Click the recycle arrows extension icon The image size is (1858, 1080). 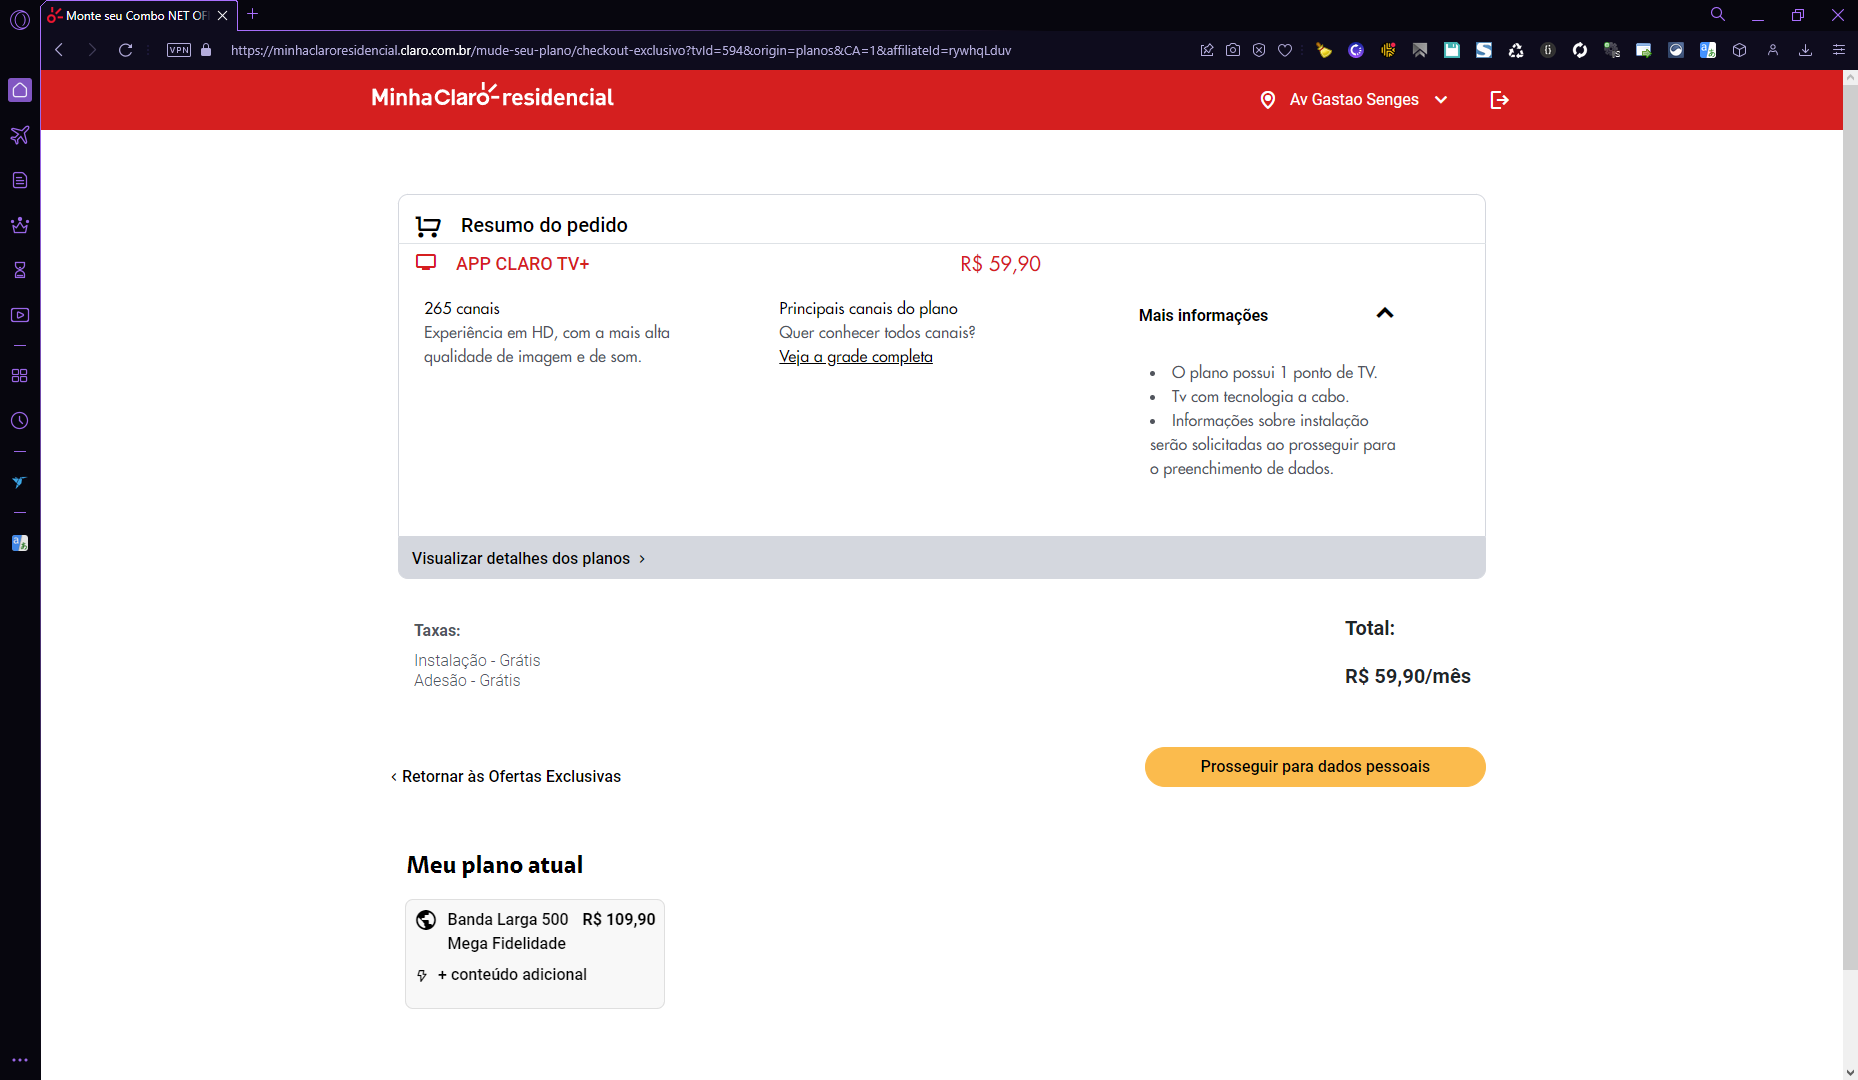[x=1516, y=50]
